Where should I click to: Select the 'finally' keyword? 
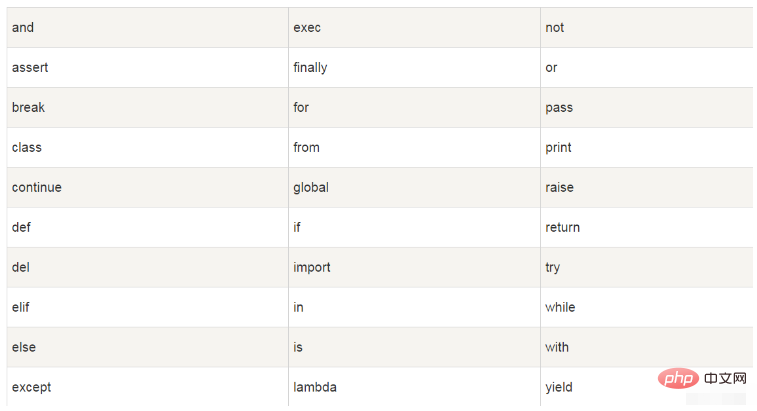click(310, 68)
